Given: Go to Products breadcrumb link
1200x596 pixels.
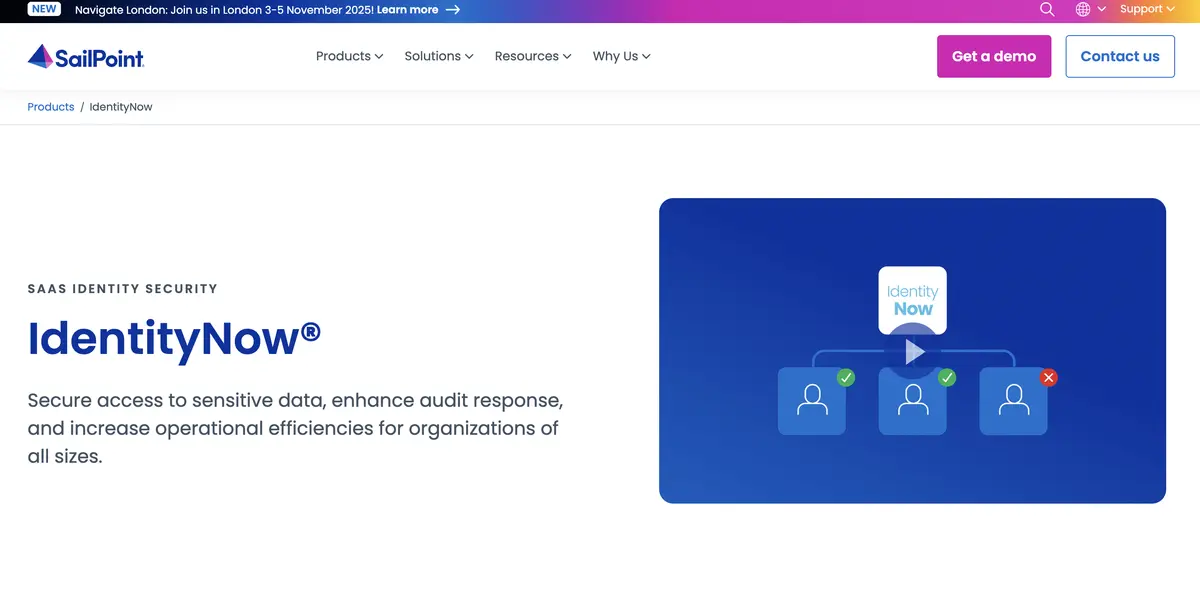Looking at the screenshot, I should click(x=51, y=107).
